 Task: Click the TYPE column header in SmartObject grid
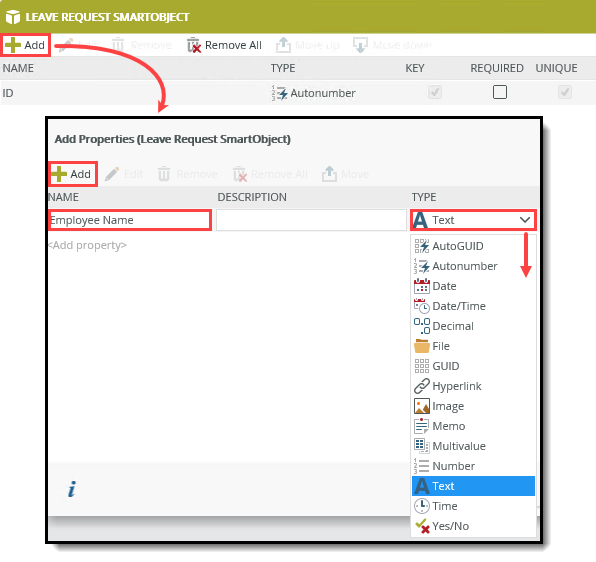coord(283,68)
